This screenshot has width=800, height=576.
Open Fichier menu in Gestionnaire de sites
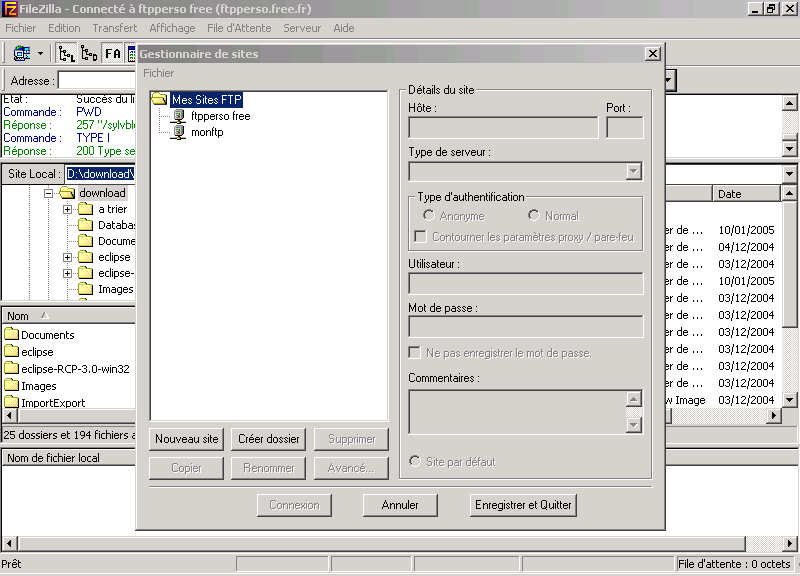tap(159, 73)
